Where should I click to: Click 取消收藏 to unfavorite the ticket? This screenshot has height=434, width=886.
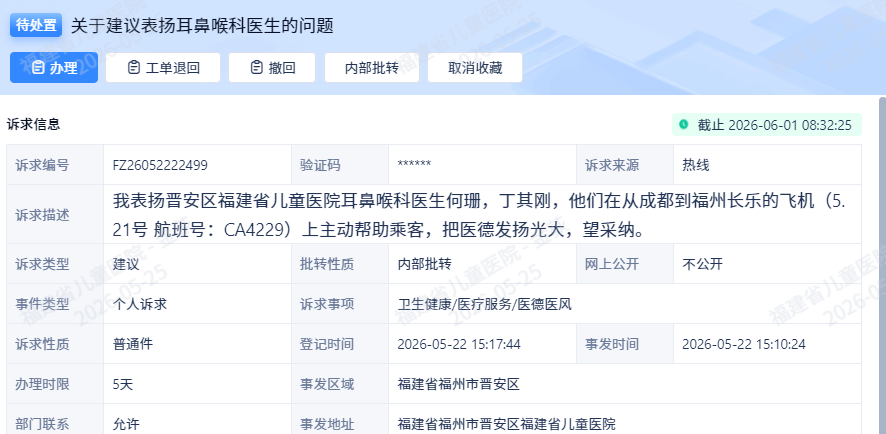point(475,68)
